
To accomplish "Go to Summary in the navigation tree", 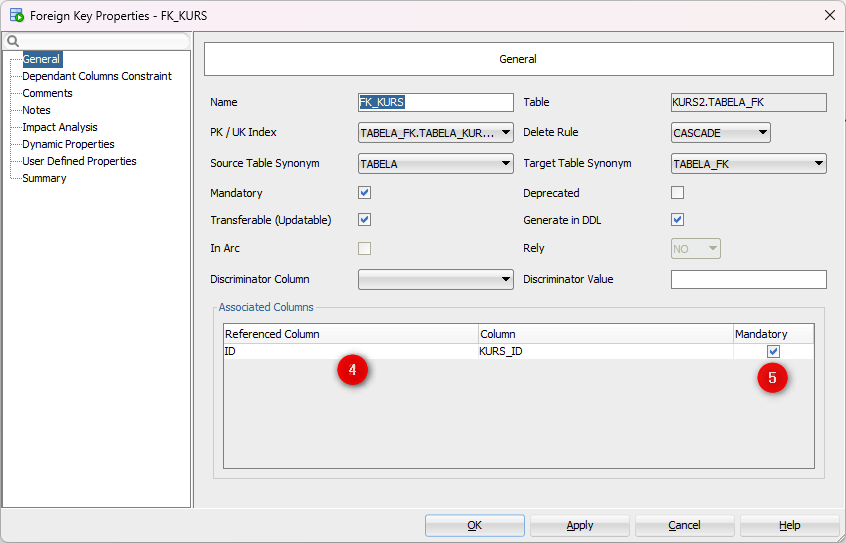I will click(44, 178).
